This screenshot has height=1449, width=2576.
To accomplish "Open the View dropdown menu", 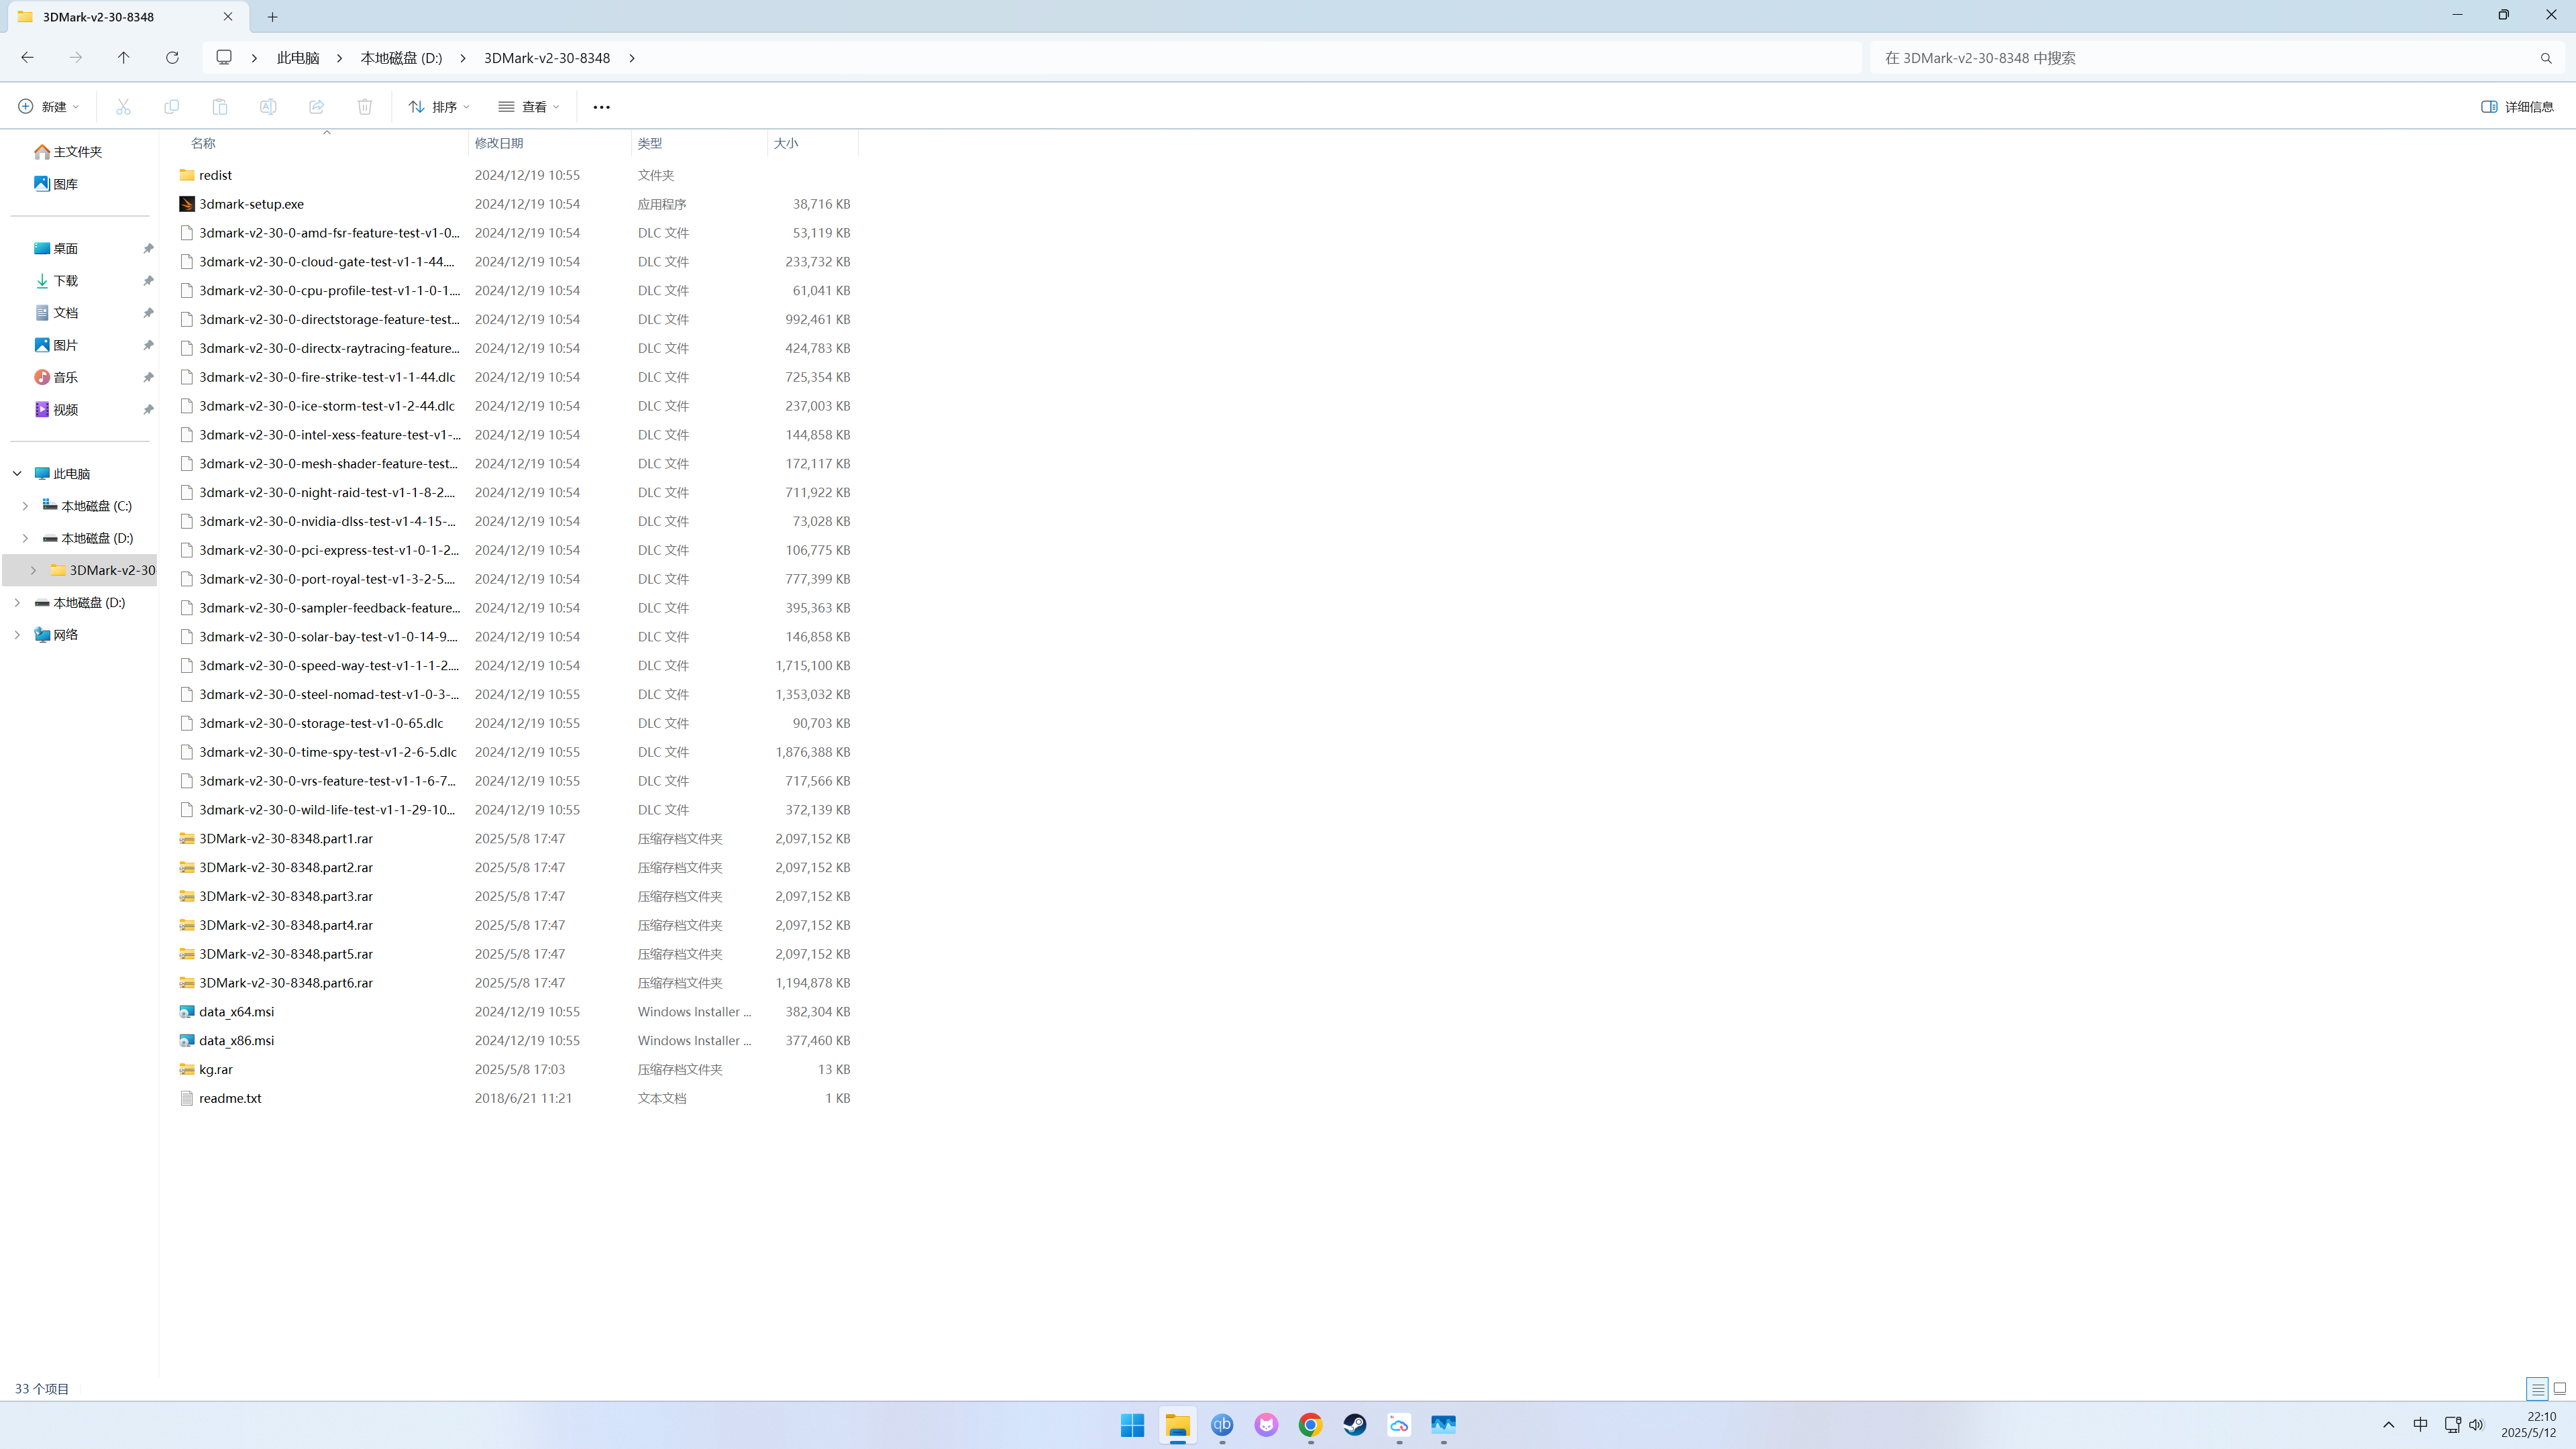I will coord(529,107).
